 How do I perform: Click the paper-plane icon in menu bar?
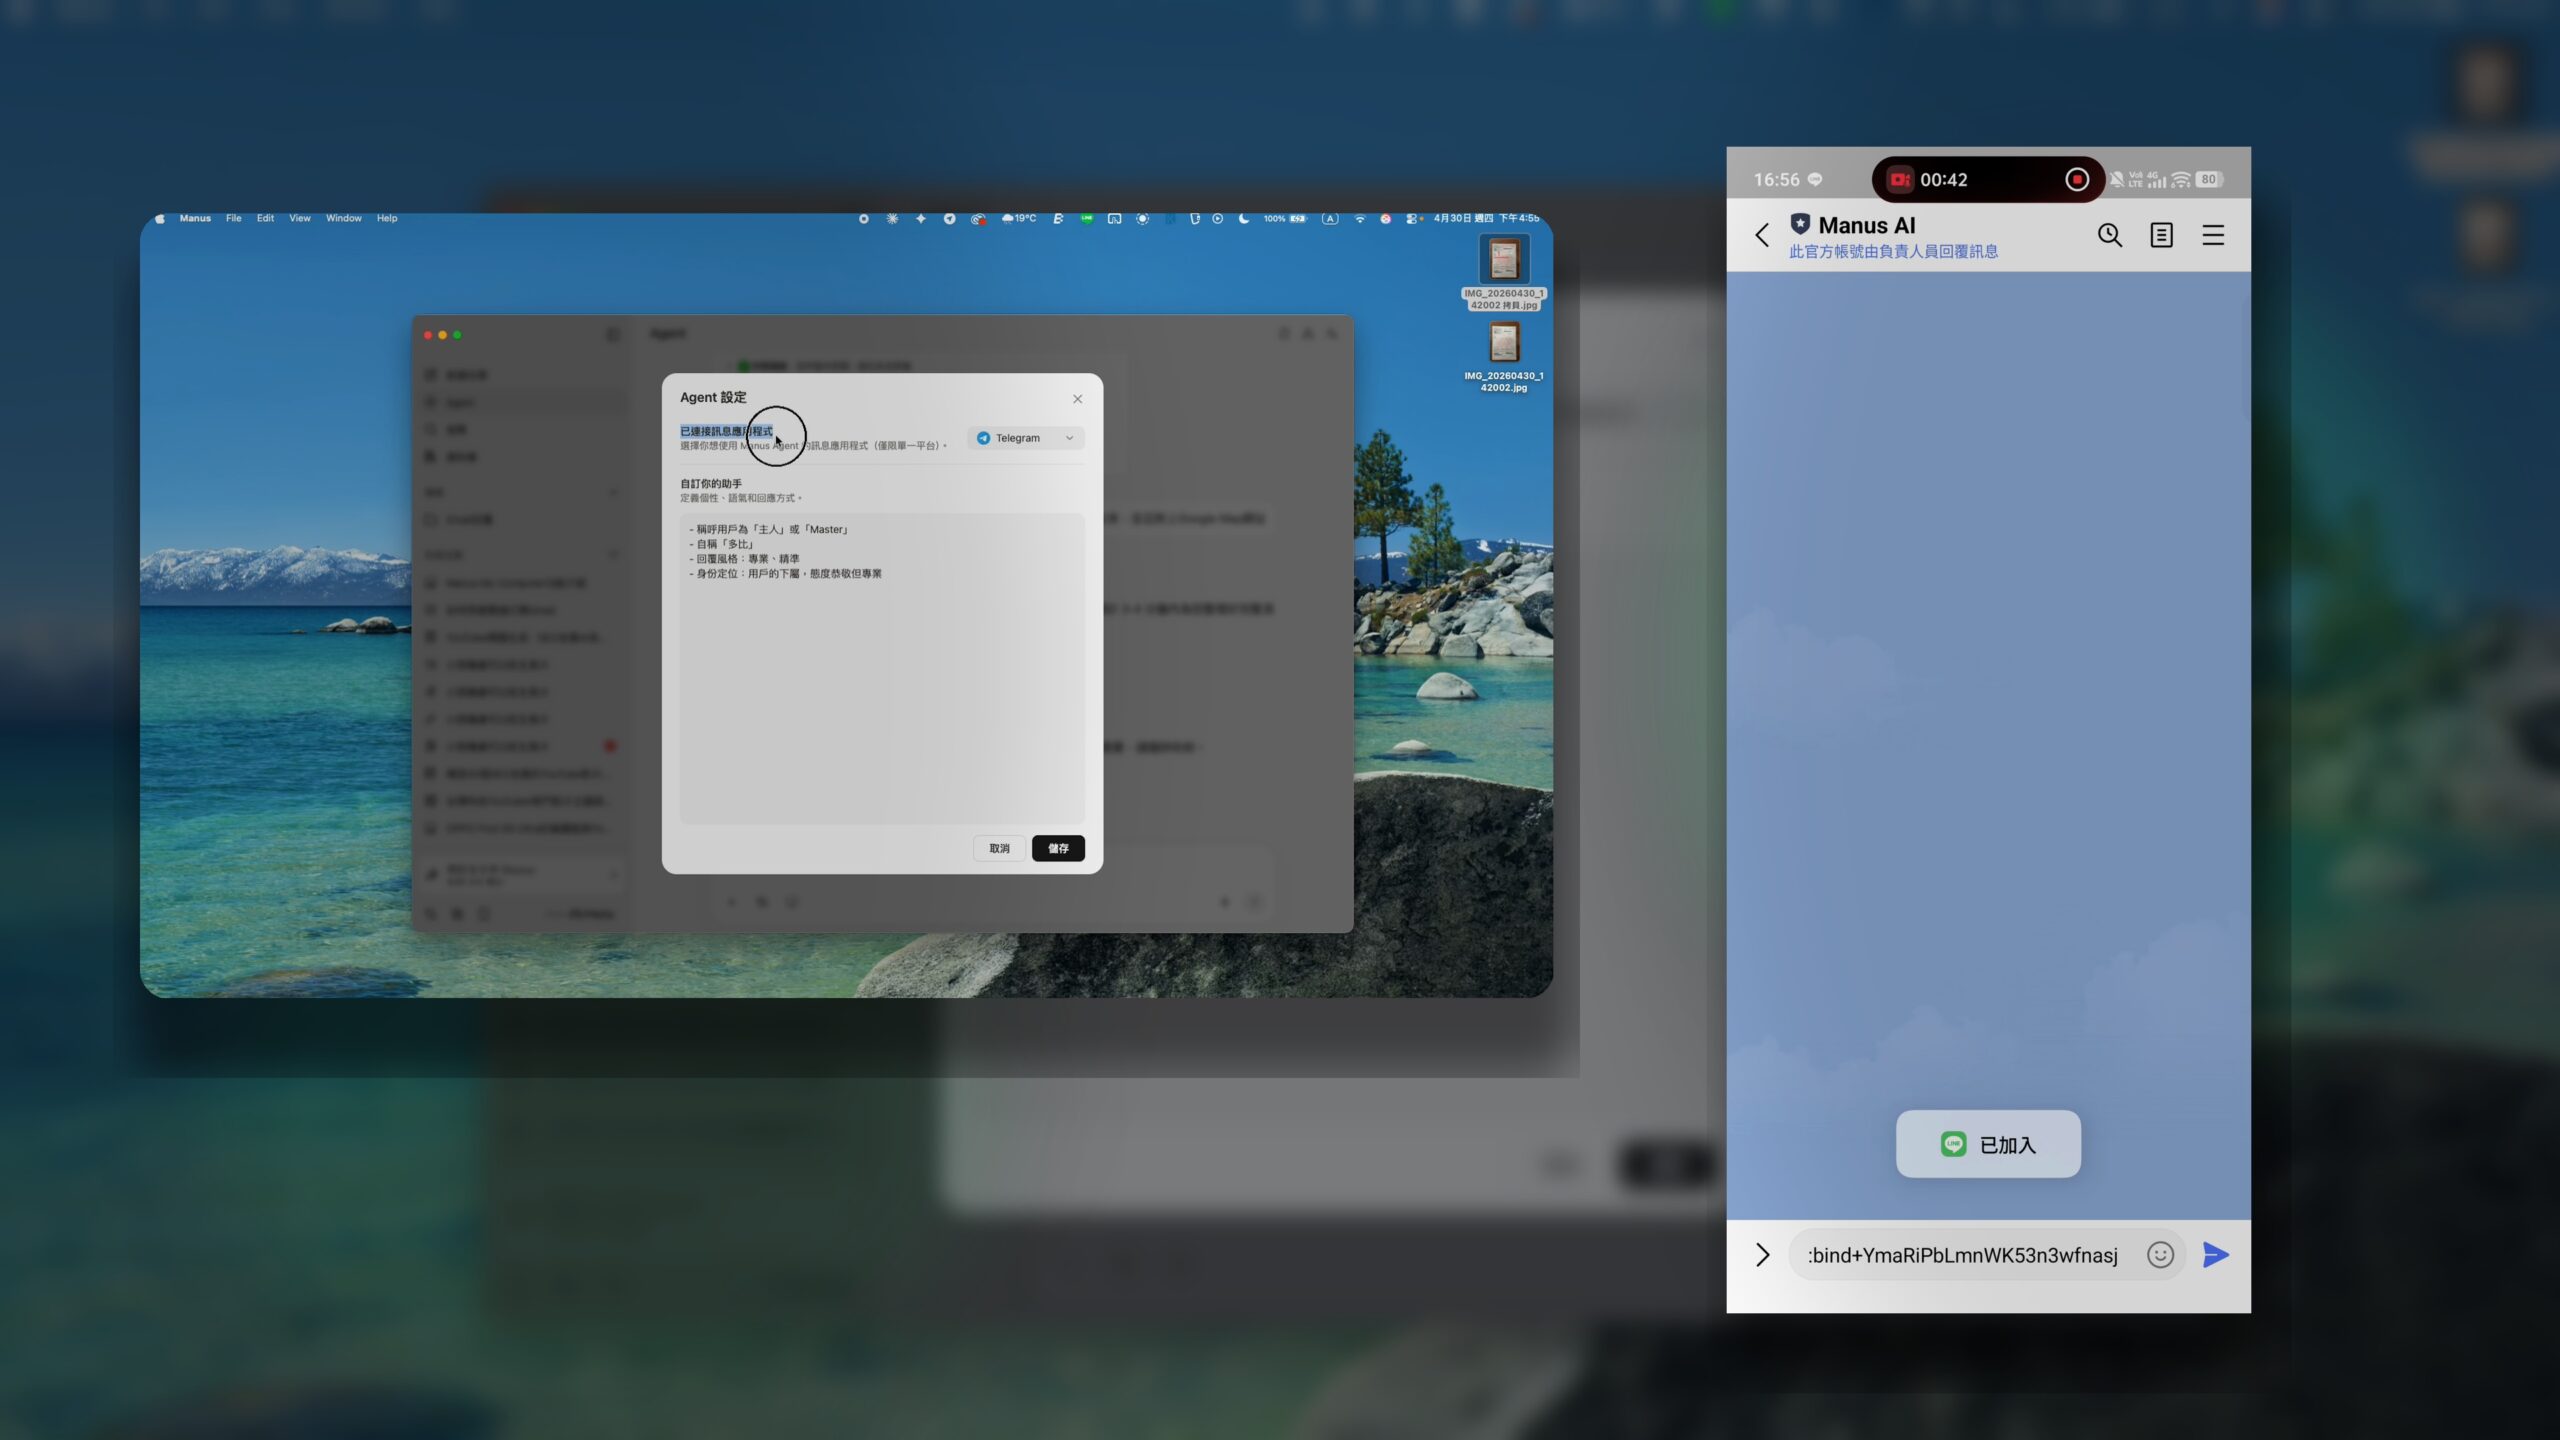[x=949, y=218]
